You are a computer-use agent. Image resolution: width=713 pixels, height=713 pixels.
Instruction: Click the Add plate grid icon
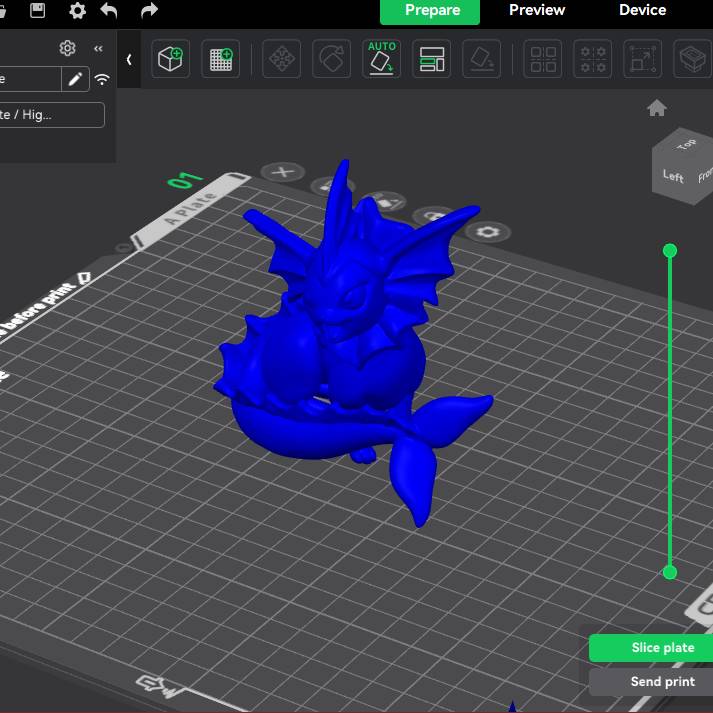pos(221,59)
